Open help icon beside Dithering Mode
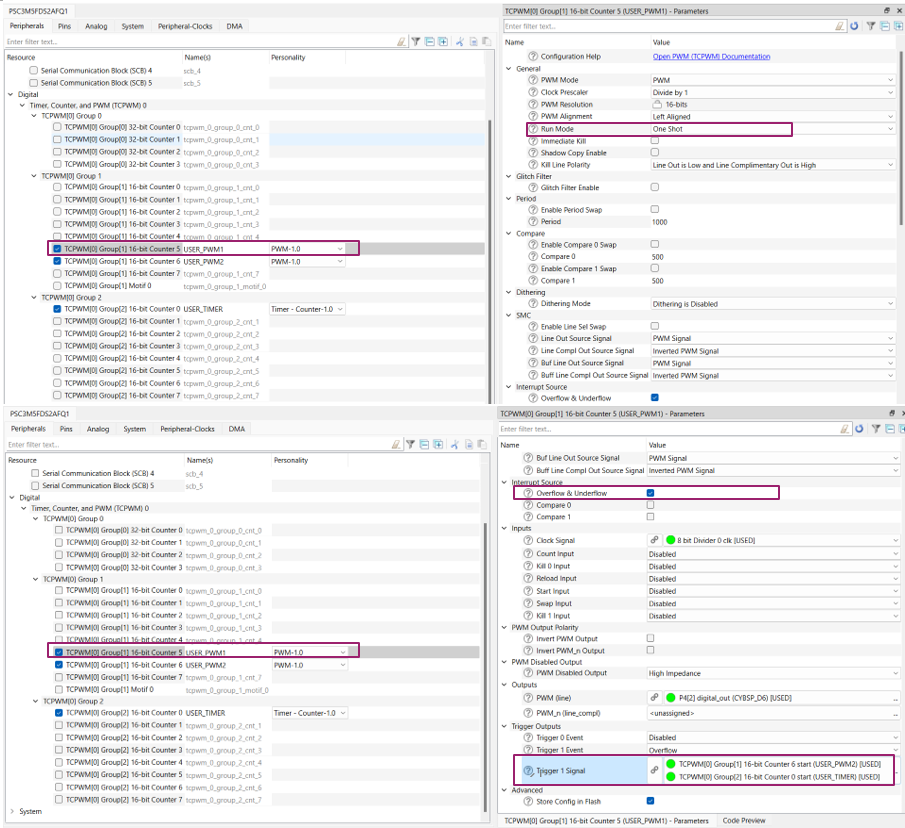905x828 pixels. tap(533, 304)
